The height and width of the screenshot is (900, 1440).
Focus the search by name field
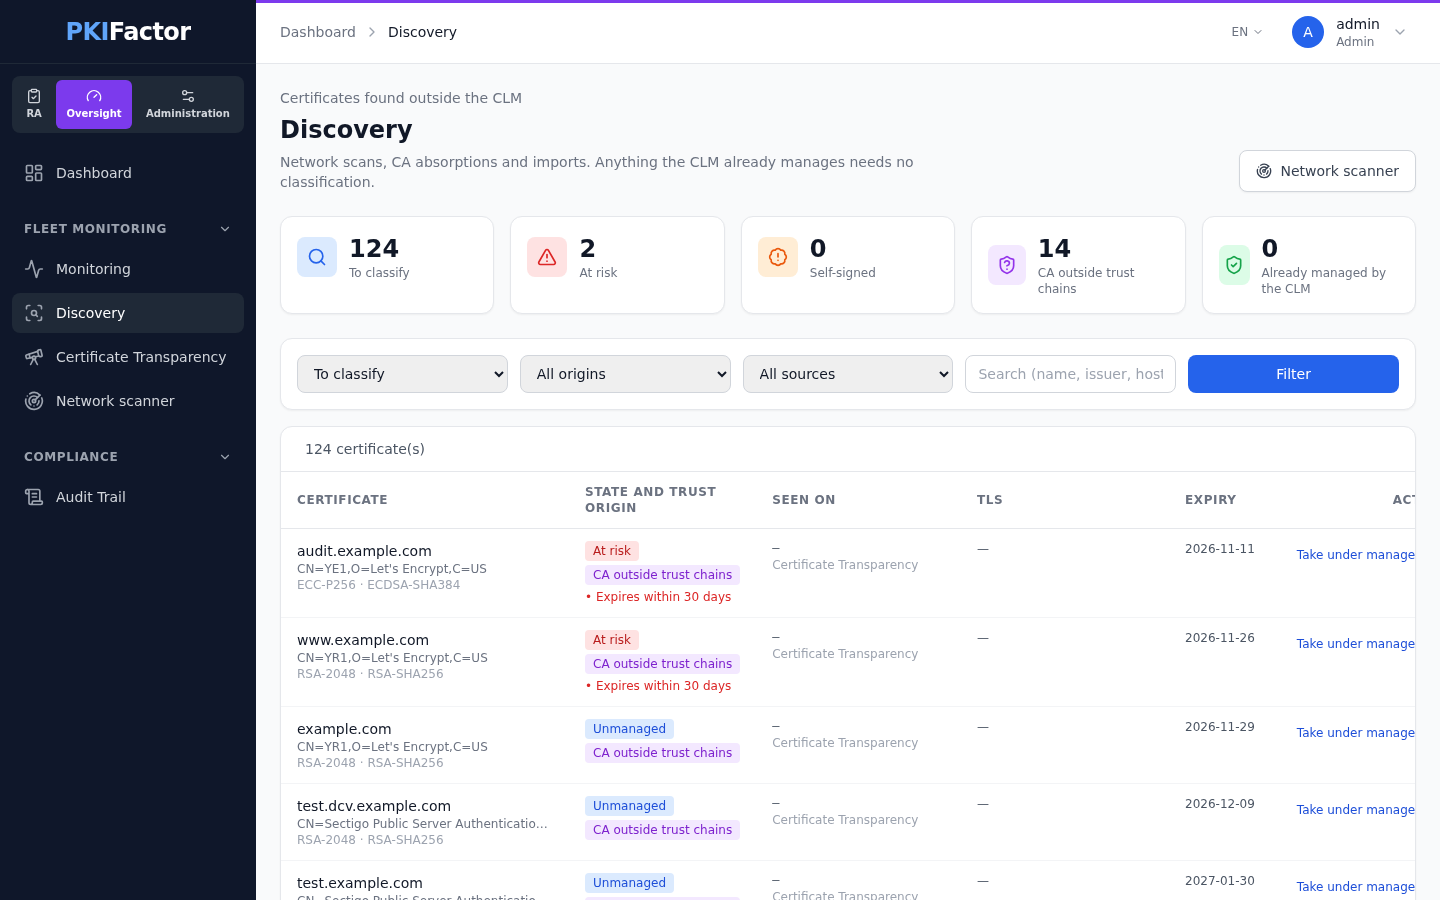[1070, 374]
